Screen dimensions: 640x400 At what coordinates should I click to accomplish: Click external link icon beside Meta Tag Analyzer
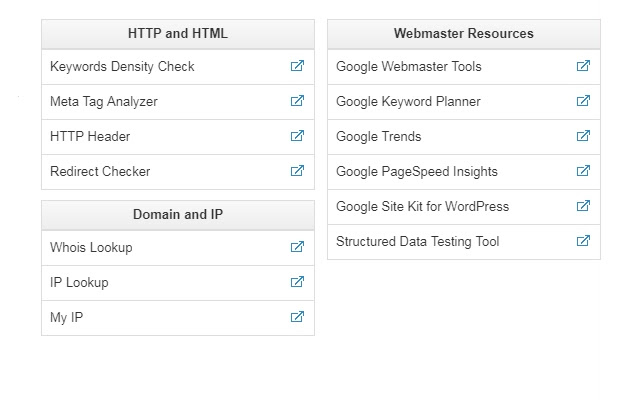tap(297, 101)
